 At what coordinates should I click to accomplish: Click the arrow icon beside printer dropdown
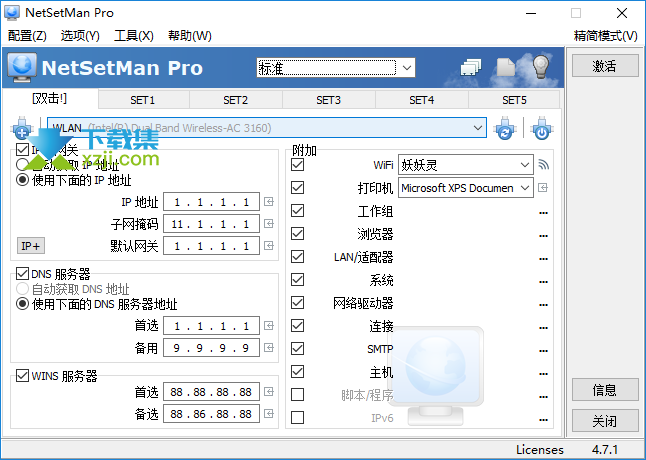coord(543,188)
